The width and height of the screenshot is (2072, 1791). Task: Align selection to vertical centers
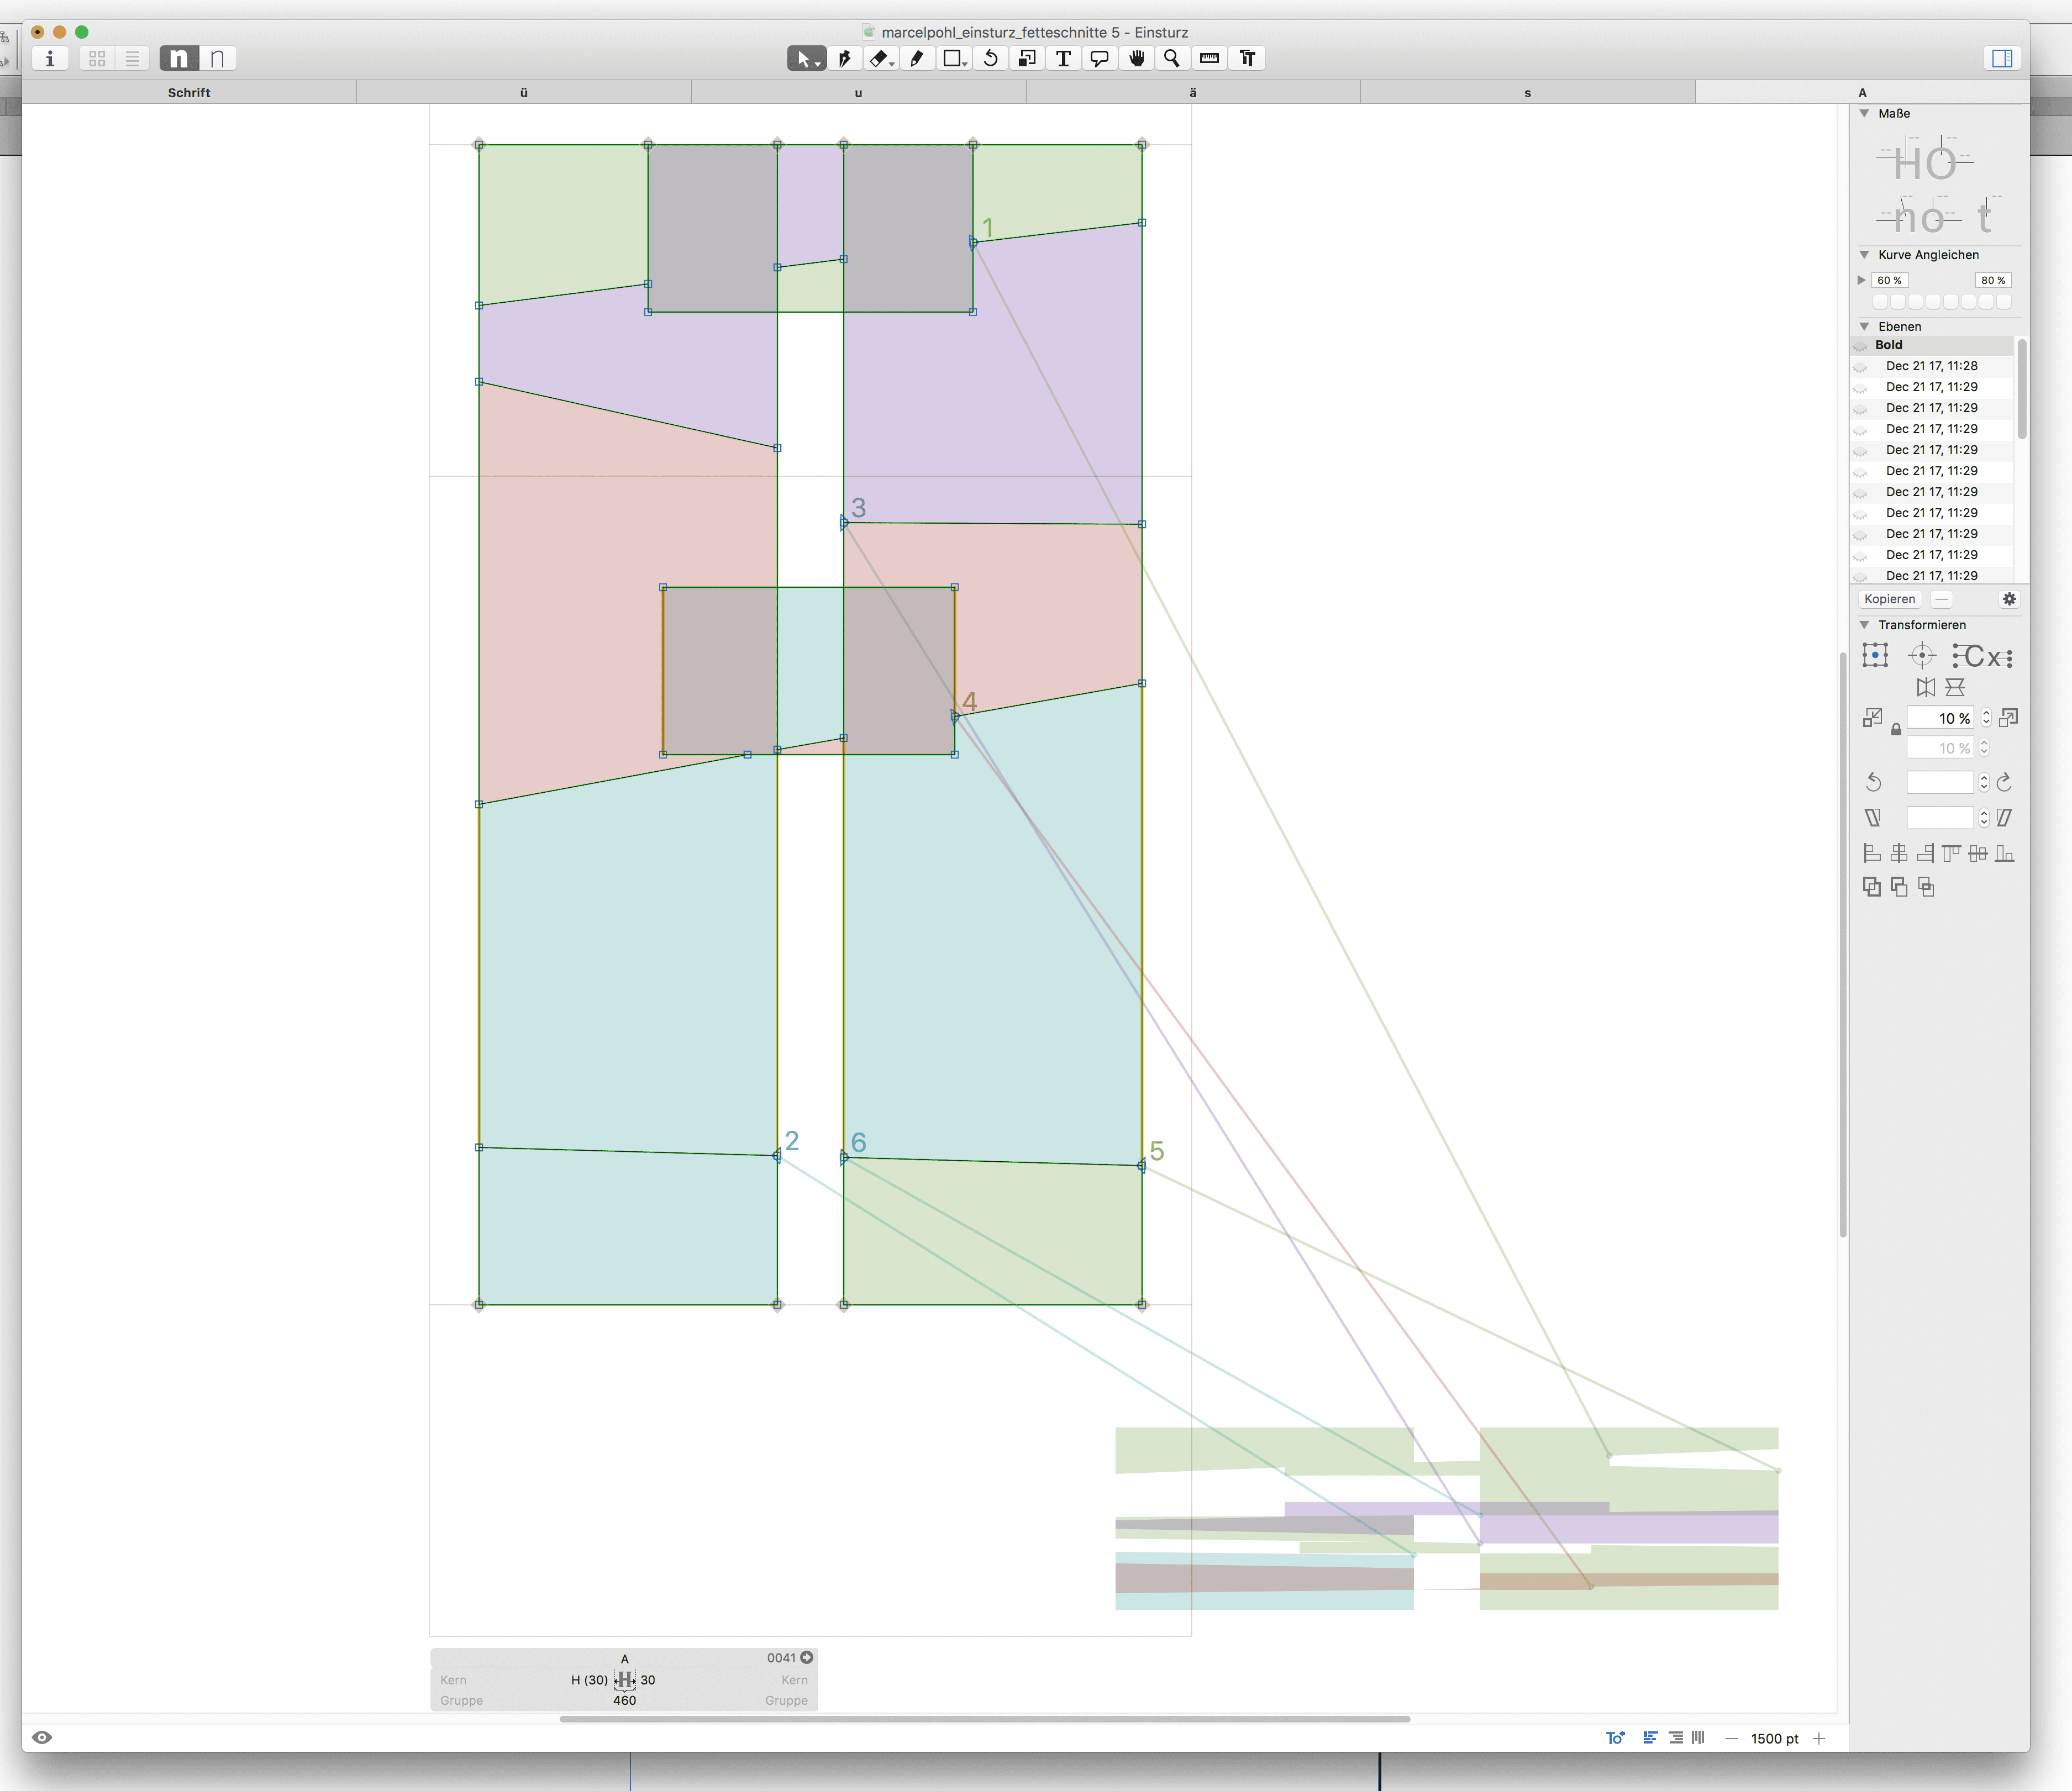click(x=1978, y=853)
